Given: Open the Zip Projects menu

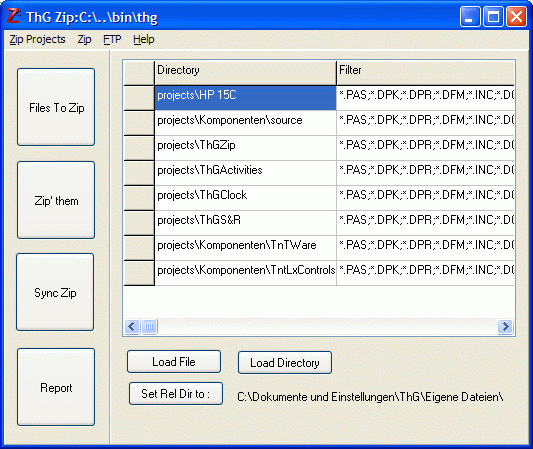Looking at the screenshot, I should [37, 39].
